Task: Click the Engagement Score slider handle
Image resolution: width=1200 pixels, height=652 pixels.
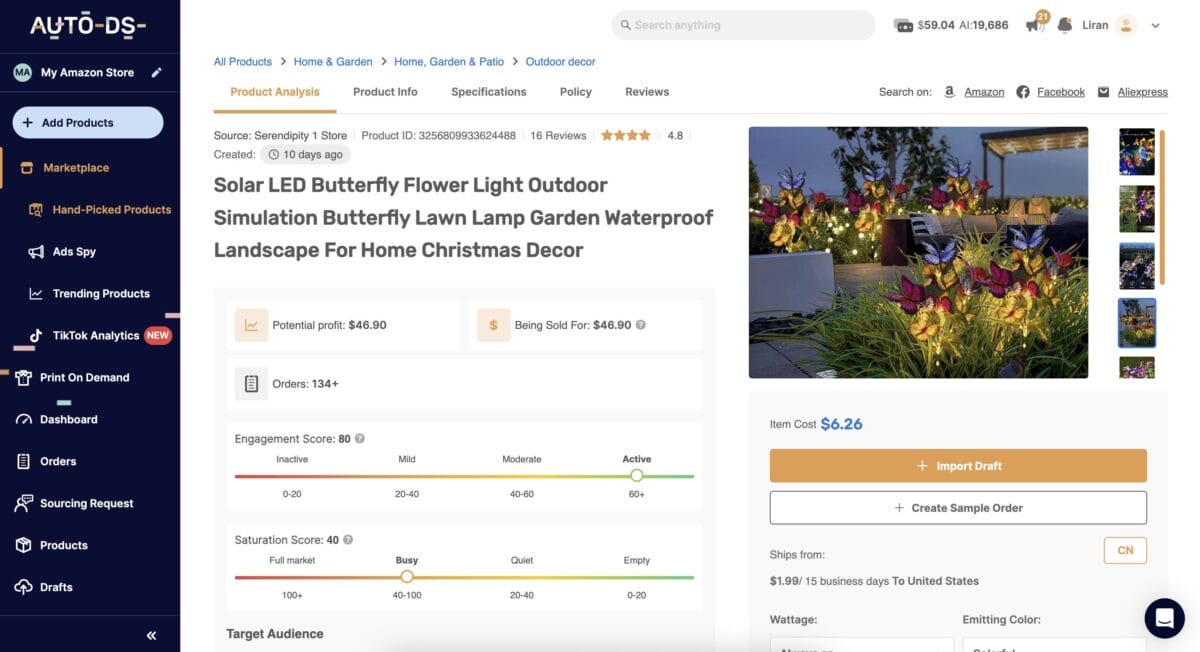Action: [x=636, y=477]
